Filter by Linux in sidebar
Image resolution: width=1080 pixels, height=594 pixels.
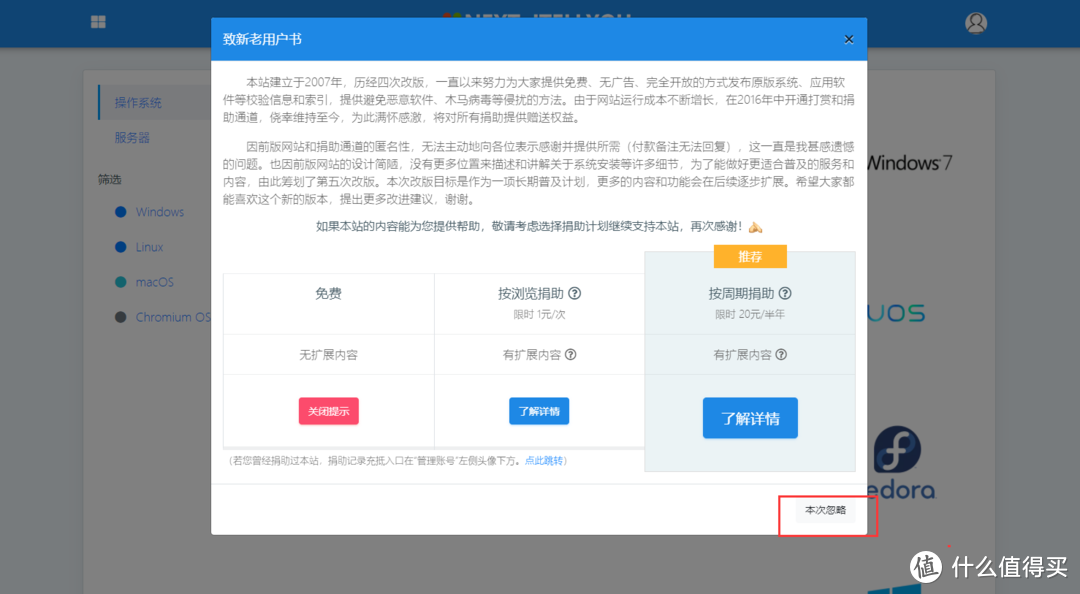tap(139, 247)
